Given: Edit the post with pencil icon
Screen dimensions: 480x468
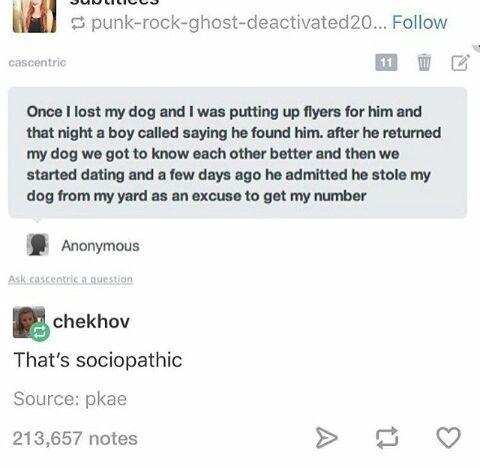Looking at the screenshot, I should click(x=461, y=62).
